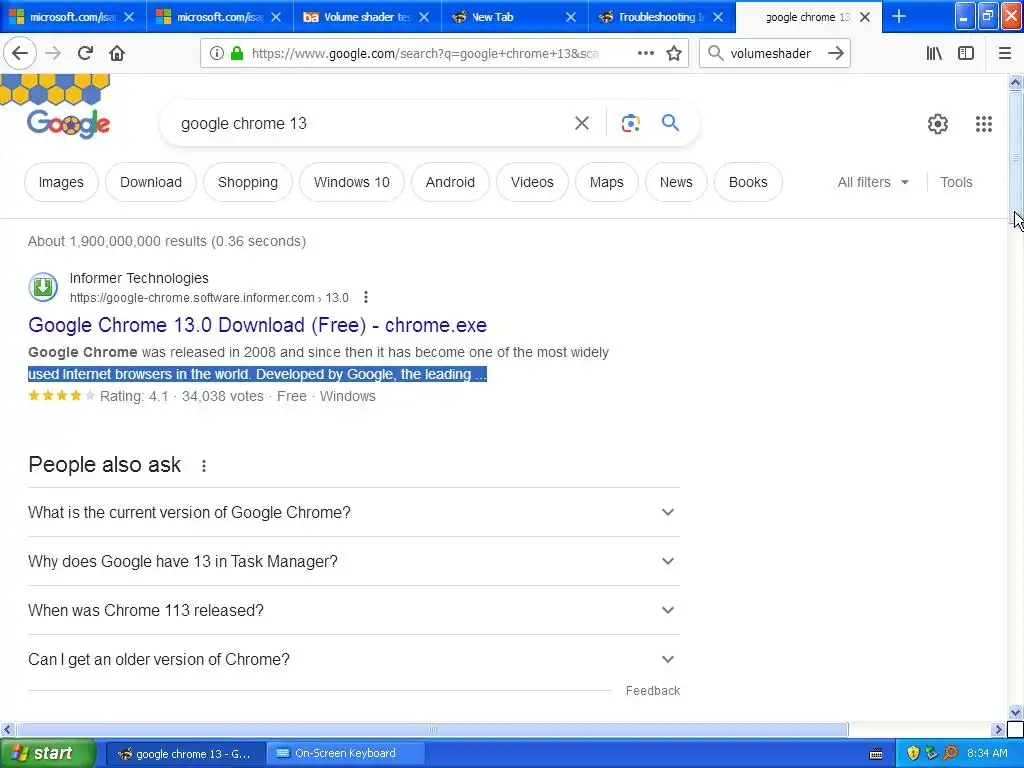The height and width of the screenshot is (768, 1024).
Task: Click the horizontal scrollbar thumb
Action: 432,729
